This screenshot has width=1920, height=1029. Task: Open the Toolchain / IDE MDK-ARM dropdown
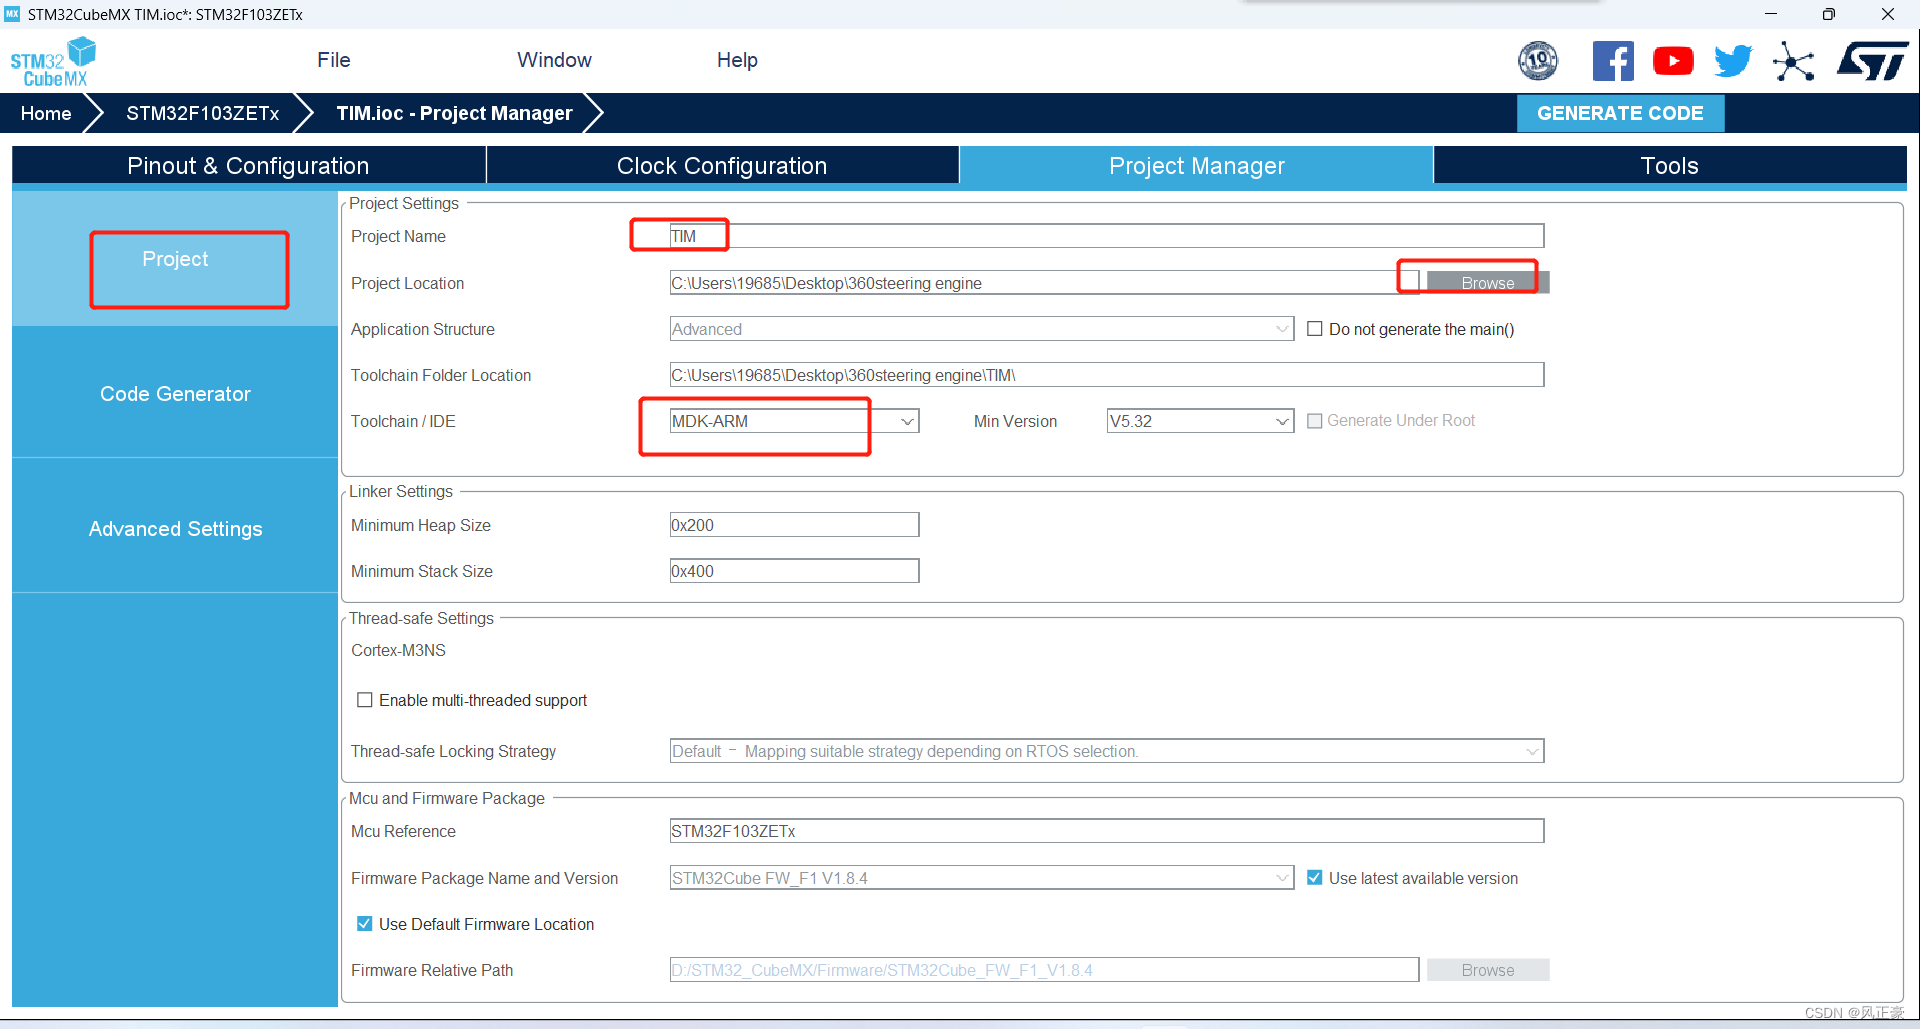(x=794, y=421)
